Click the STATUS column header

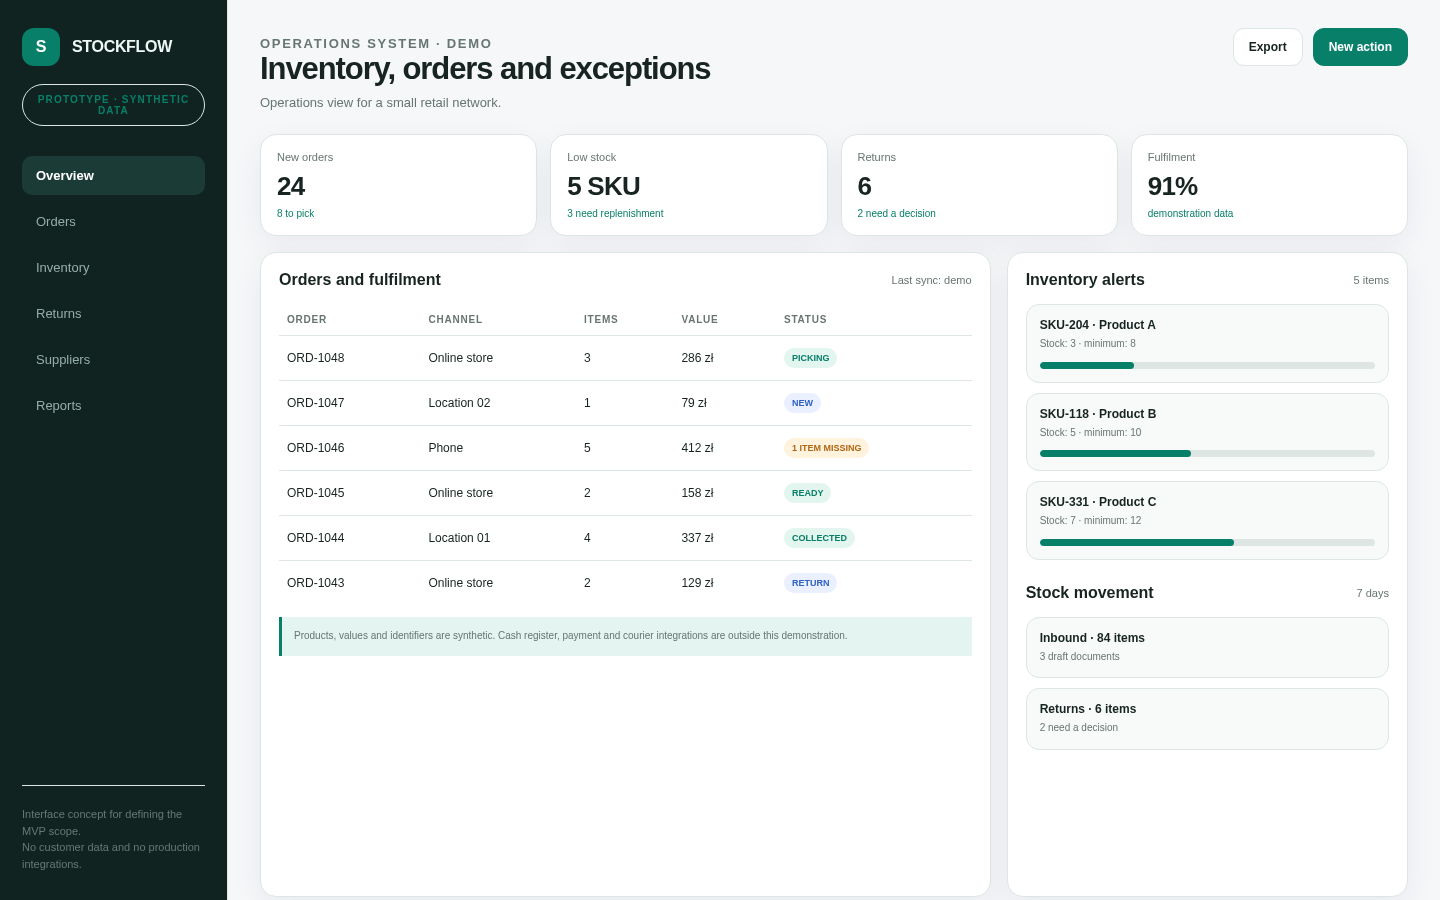805,320
